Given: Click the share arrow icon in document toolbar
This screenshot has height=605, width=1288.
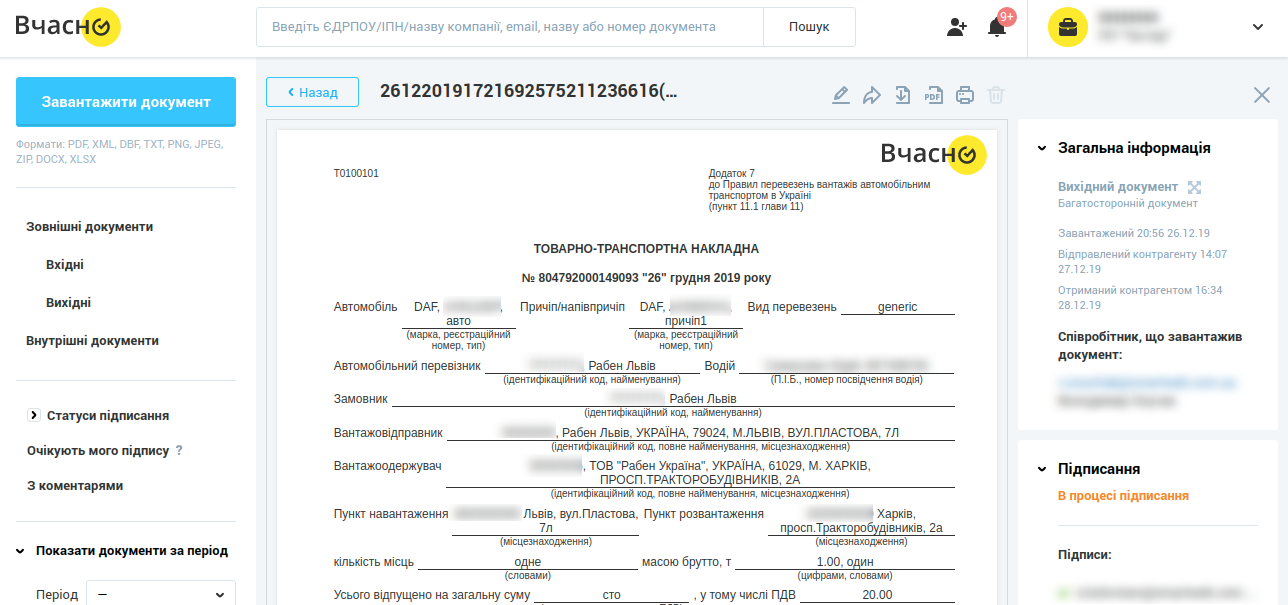Looking at the screenshot, I should click(872, 95).
